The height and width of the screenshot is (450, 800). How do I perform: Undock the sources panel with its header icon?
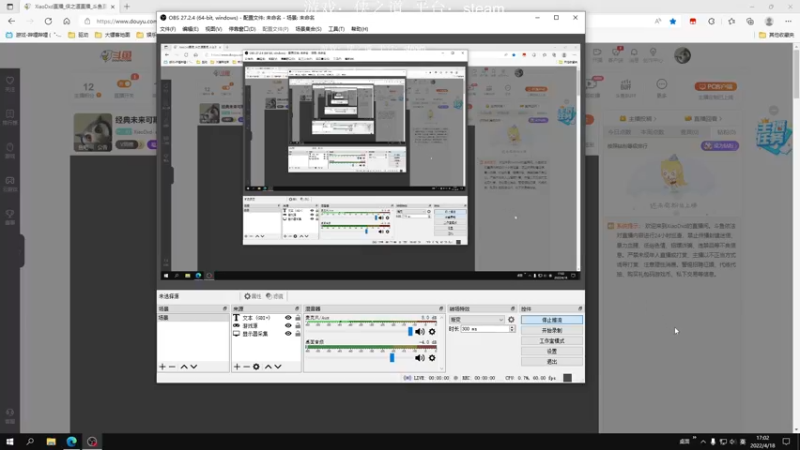(297, 309)
